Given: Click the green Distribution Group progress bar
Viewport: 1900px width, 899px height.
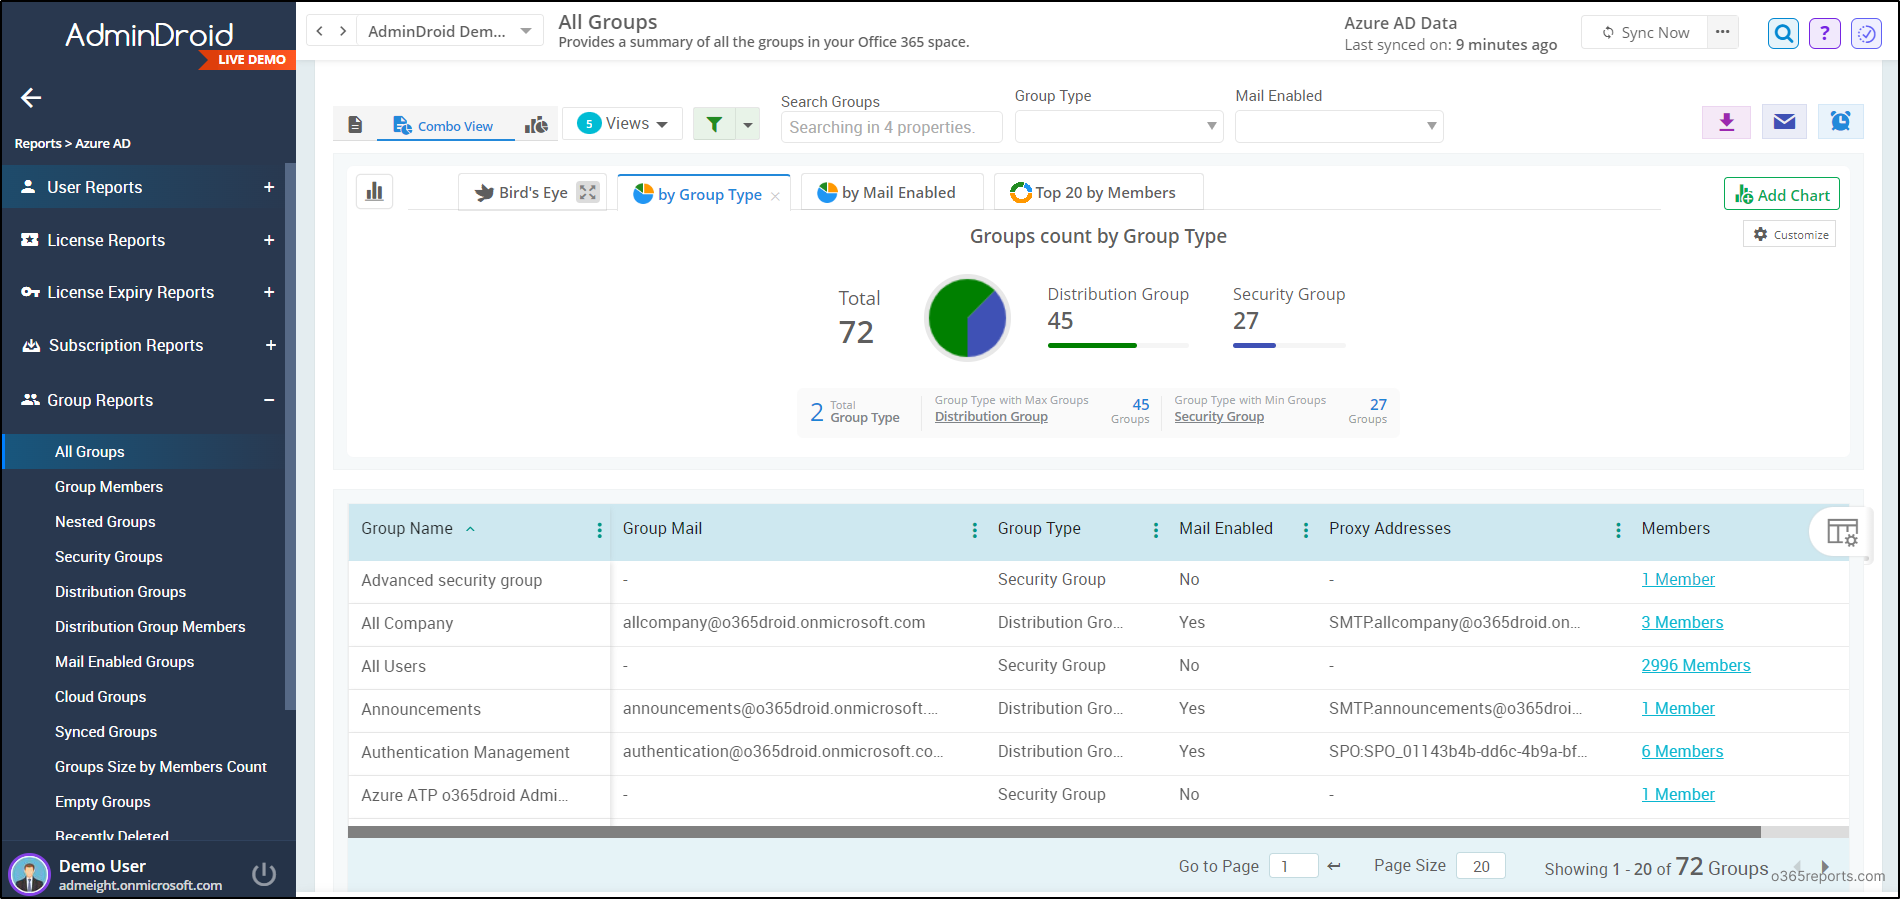Looking at the screenshot, I should click(x=1092, y=345).
